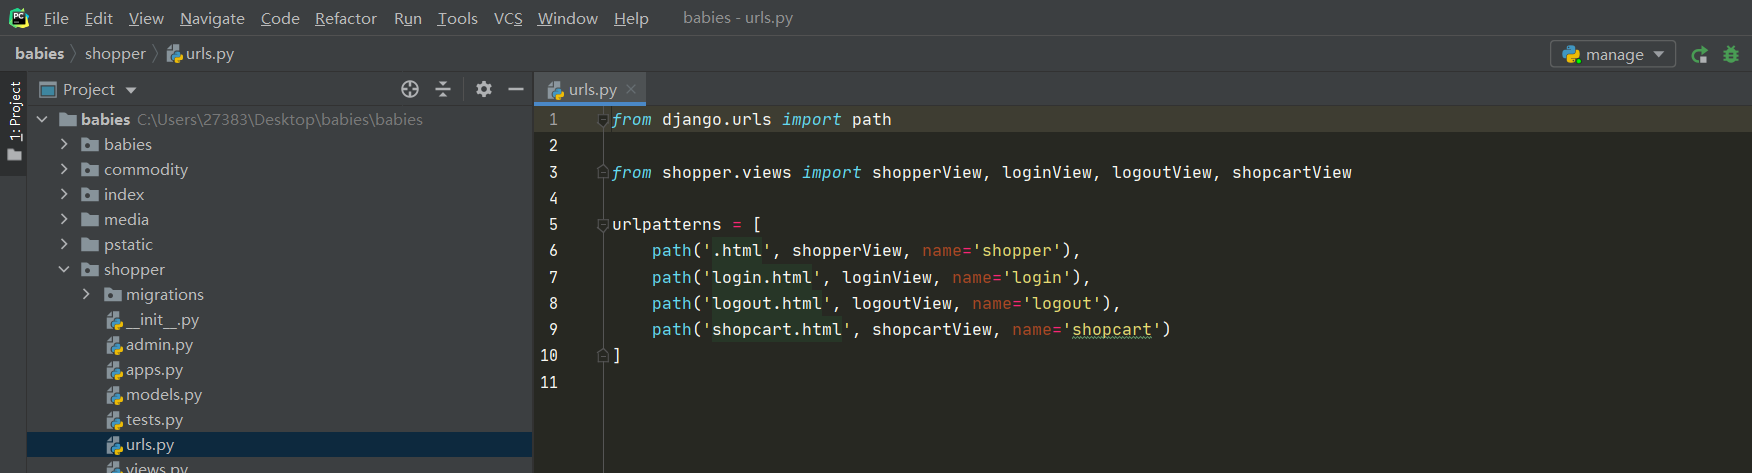Select the media folder in tree
The image size is (1752, 473).
click(x=126, y=219)
